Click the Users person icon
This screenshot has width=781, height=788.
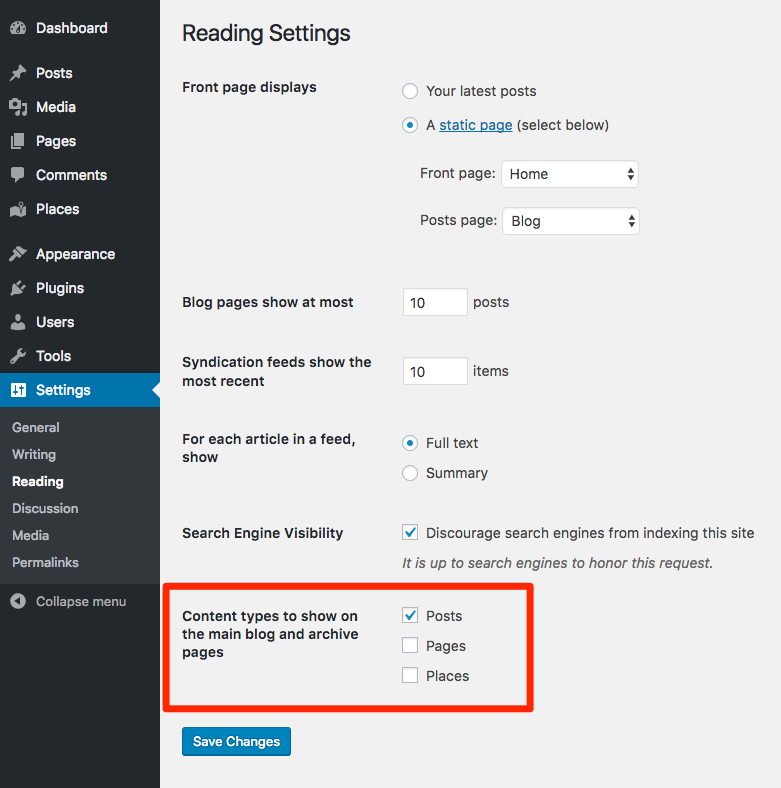pos(18,322)
